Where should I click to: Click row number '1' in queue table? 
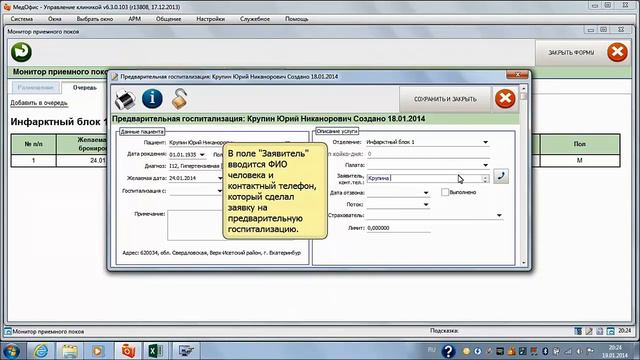point(33,160)
